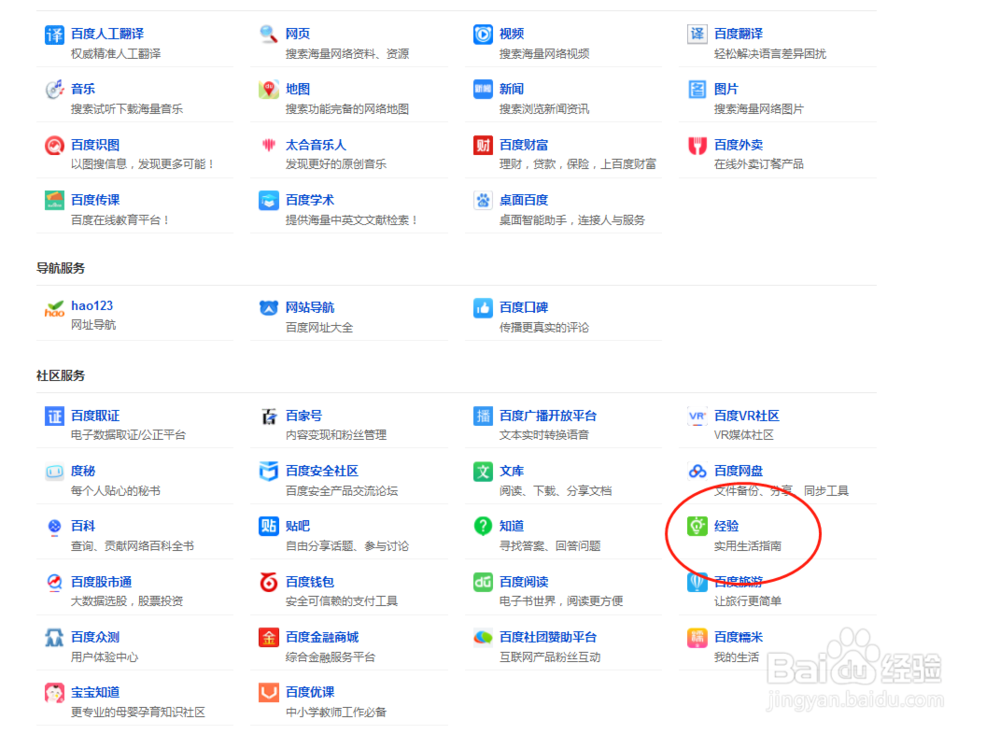Click the 百度网盘 cloud storage icon
This screenshot has width=1000, height=734.
pyautogui.click(x=696, y=471)
